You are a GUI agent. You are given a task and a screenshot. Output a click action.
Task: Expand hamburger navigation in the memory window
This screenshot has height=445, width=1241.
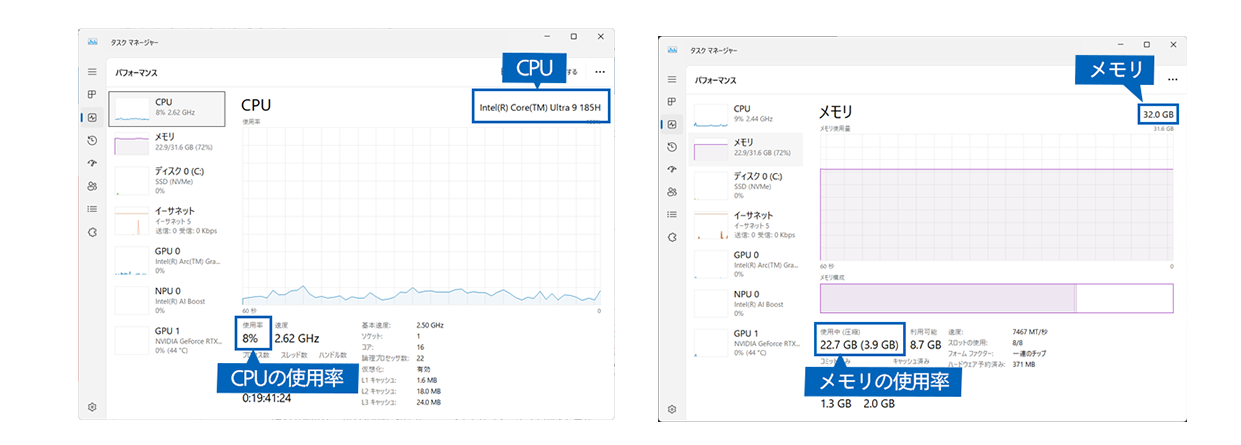672,79
